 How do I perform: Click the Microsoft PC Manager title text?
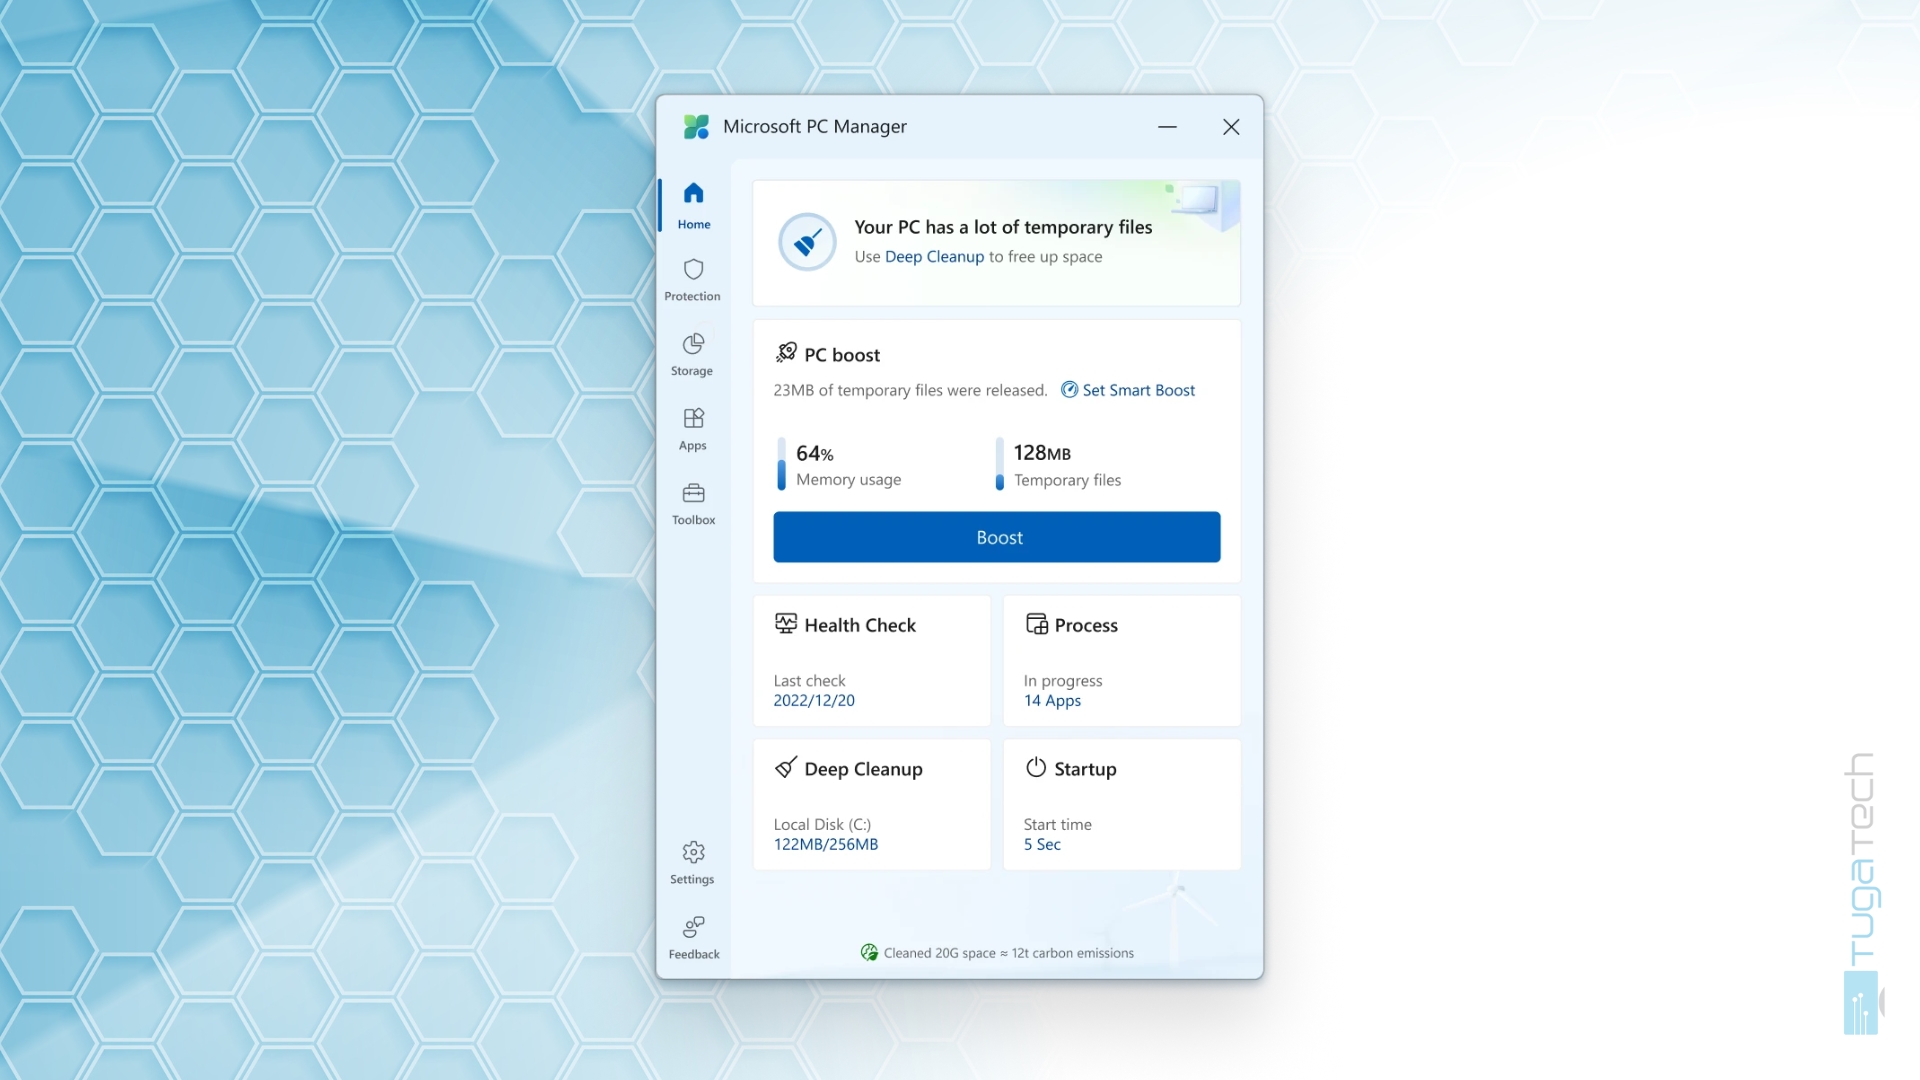pos(815,127)
